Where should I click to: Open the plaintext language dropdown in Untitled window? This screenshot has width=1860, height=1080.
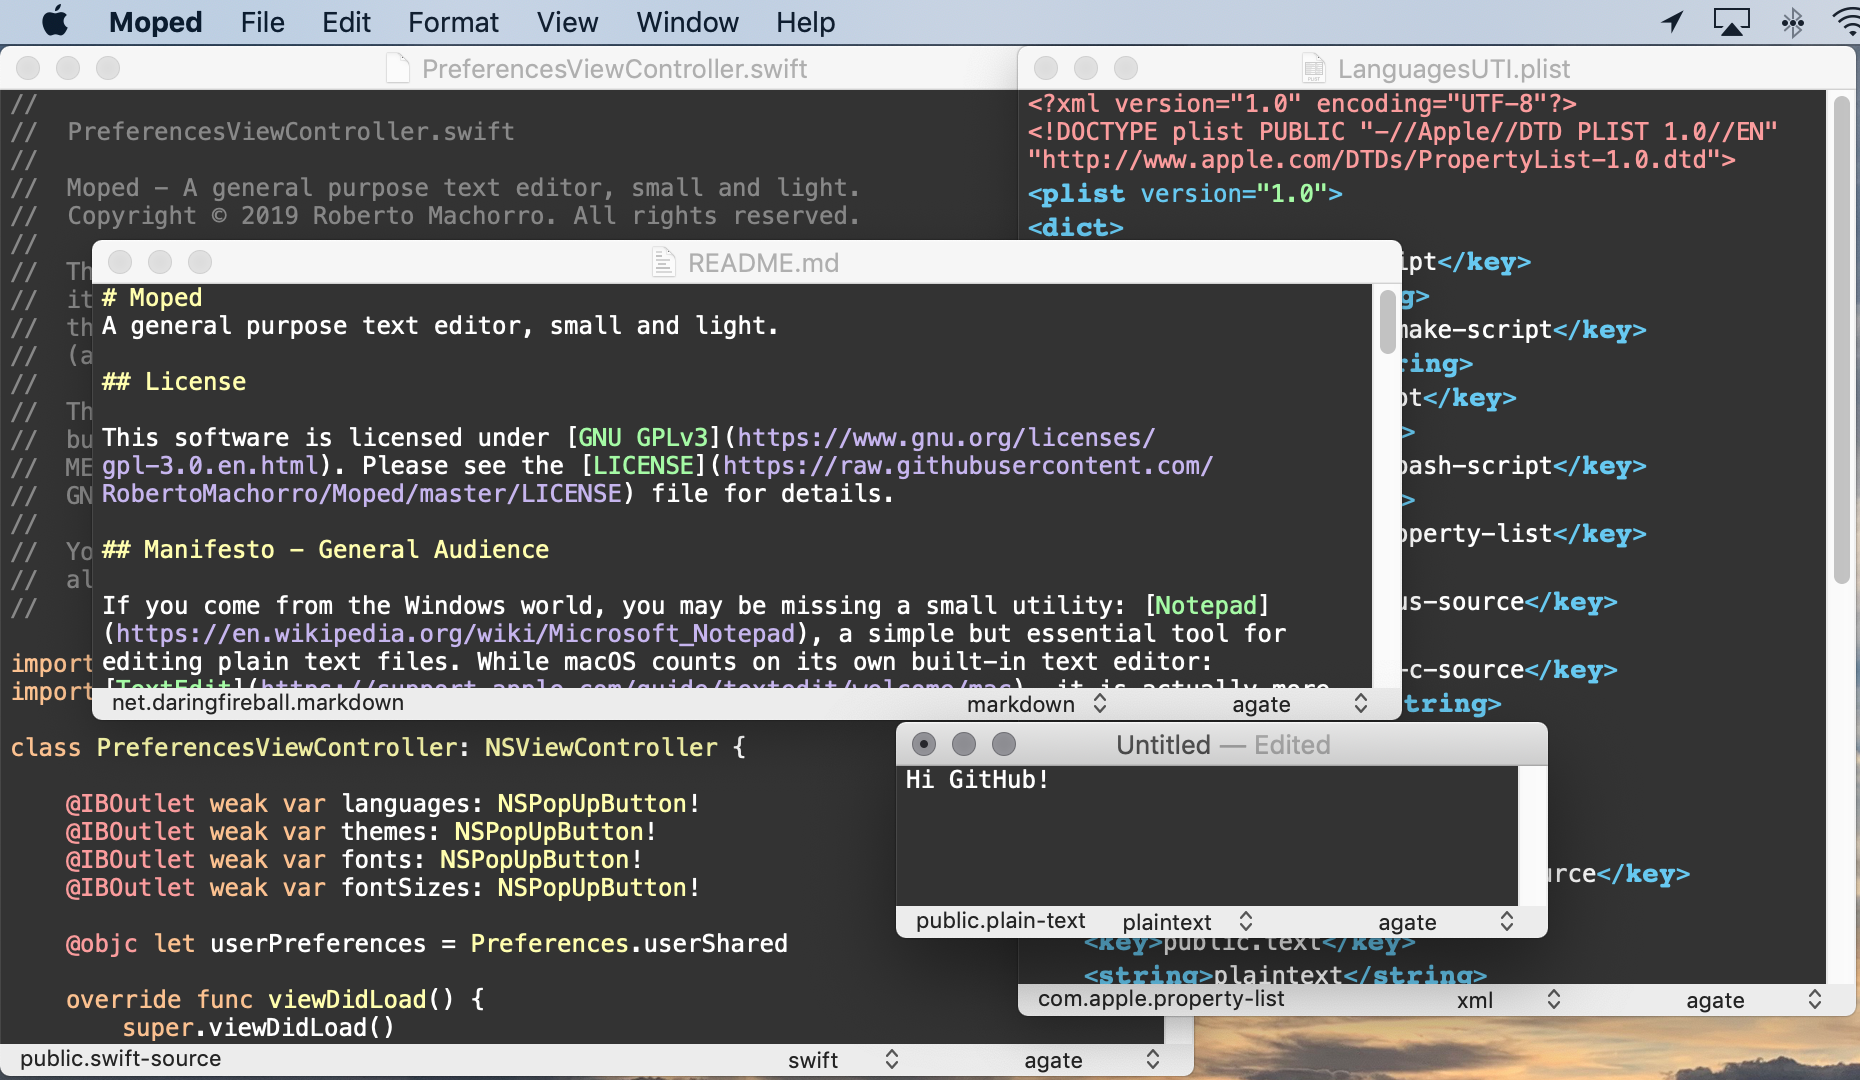pyautogui.click(x=1187, y=921)
